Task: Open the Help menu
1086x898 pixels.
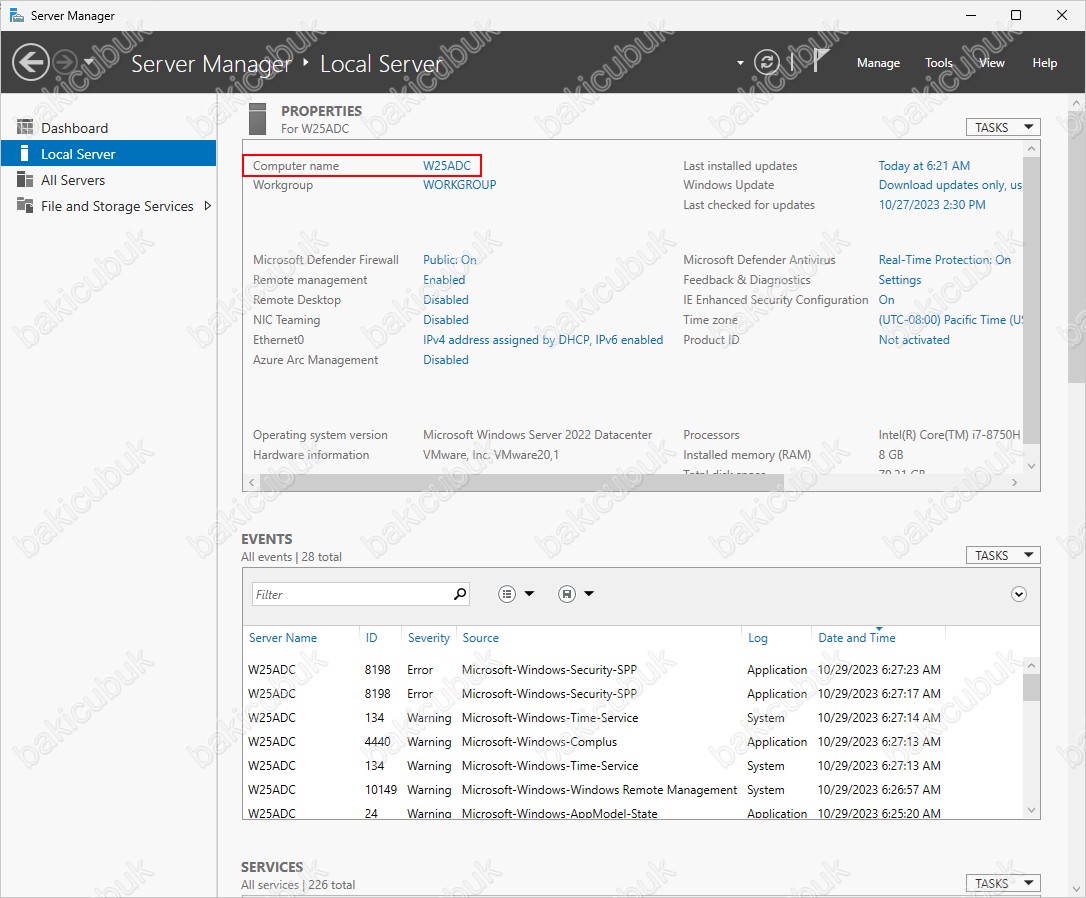Action: tap(1044, 63)
